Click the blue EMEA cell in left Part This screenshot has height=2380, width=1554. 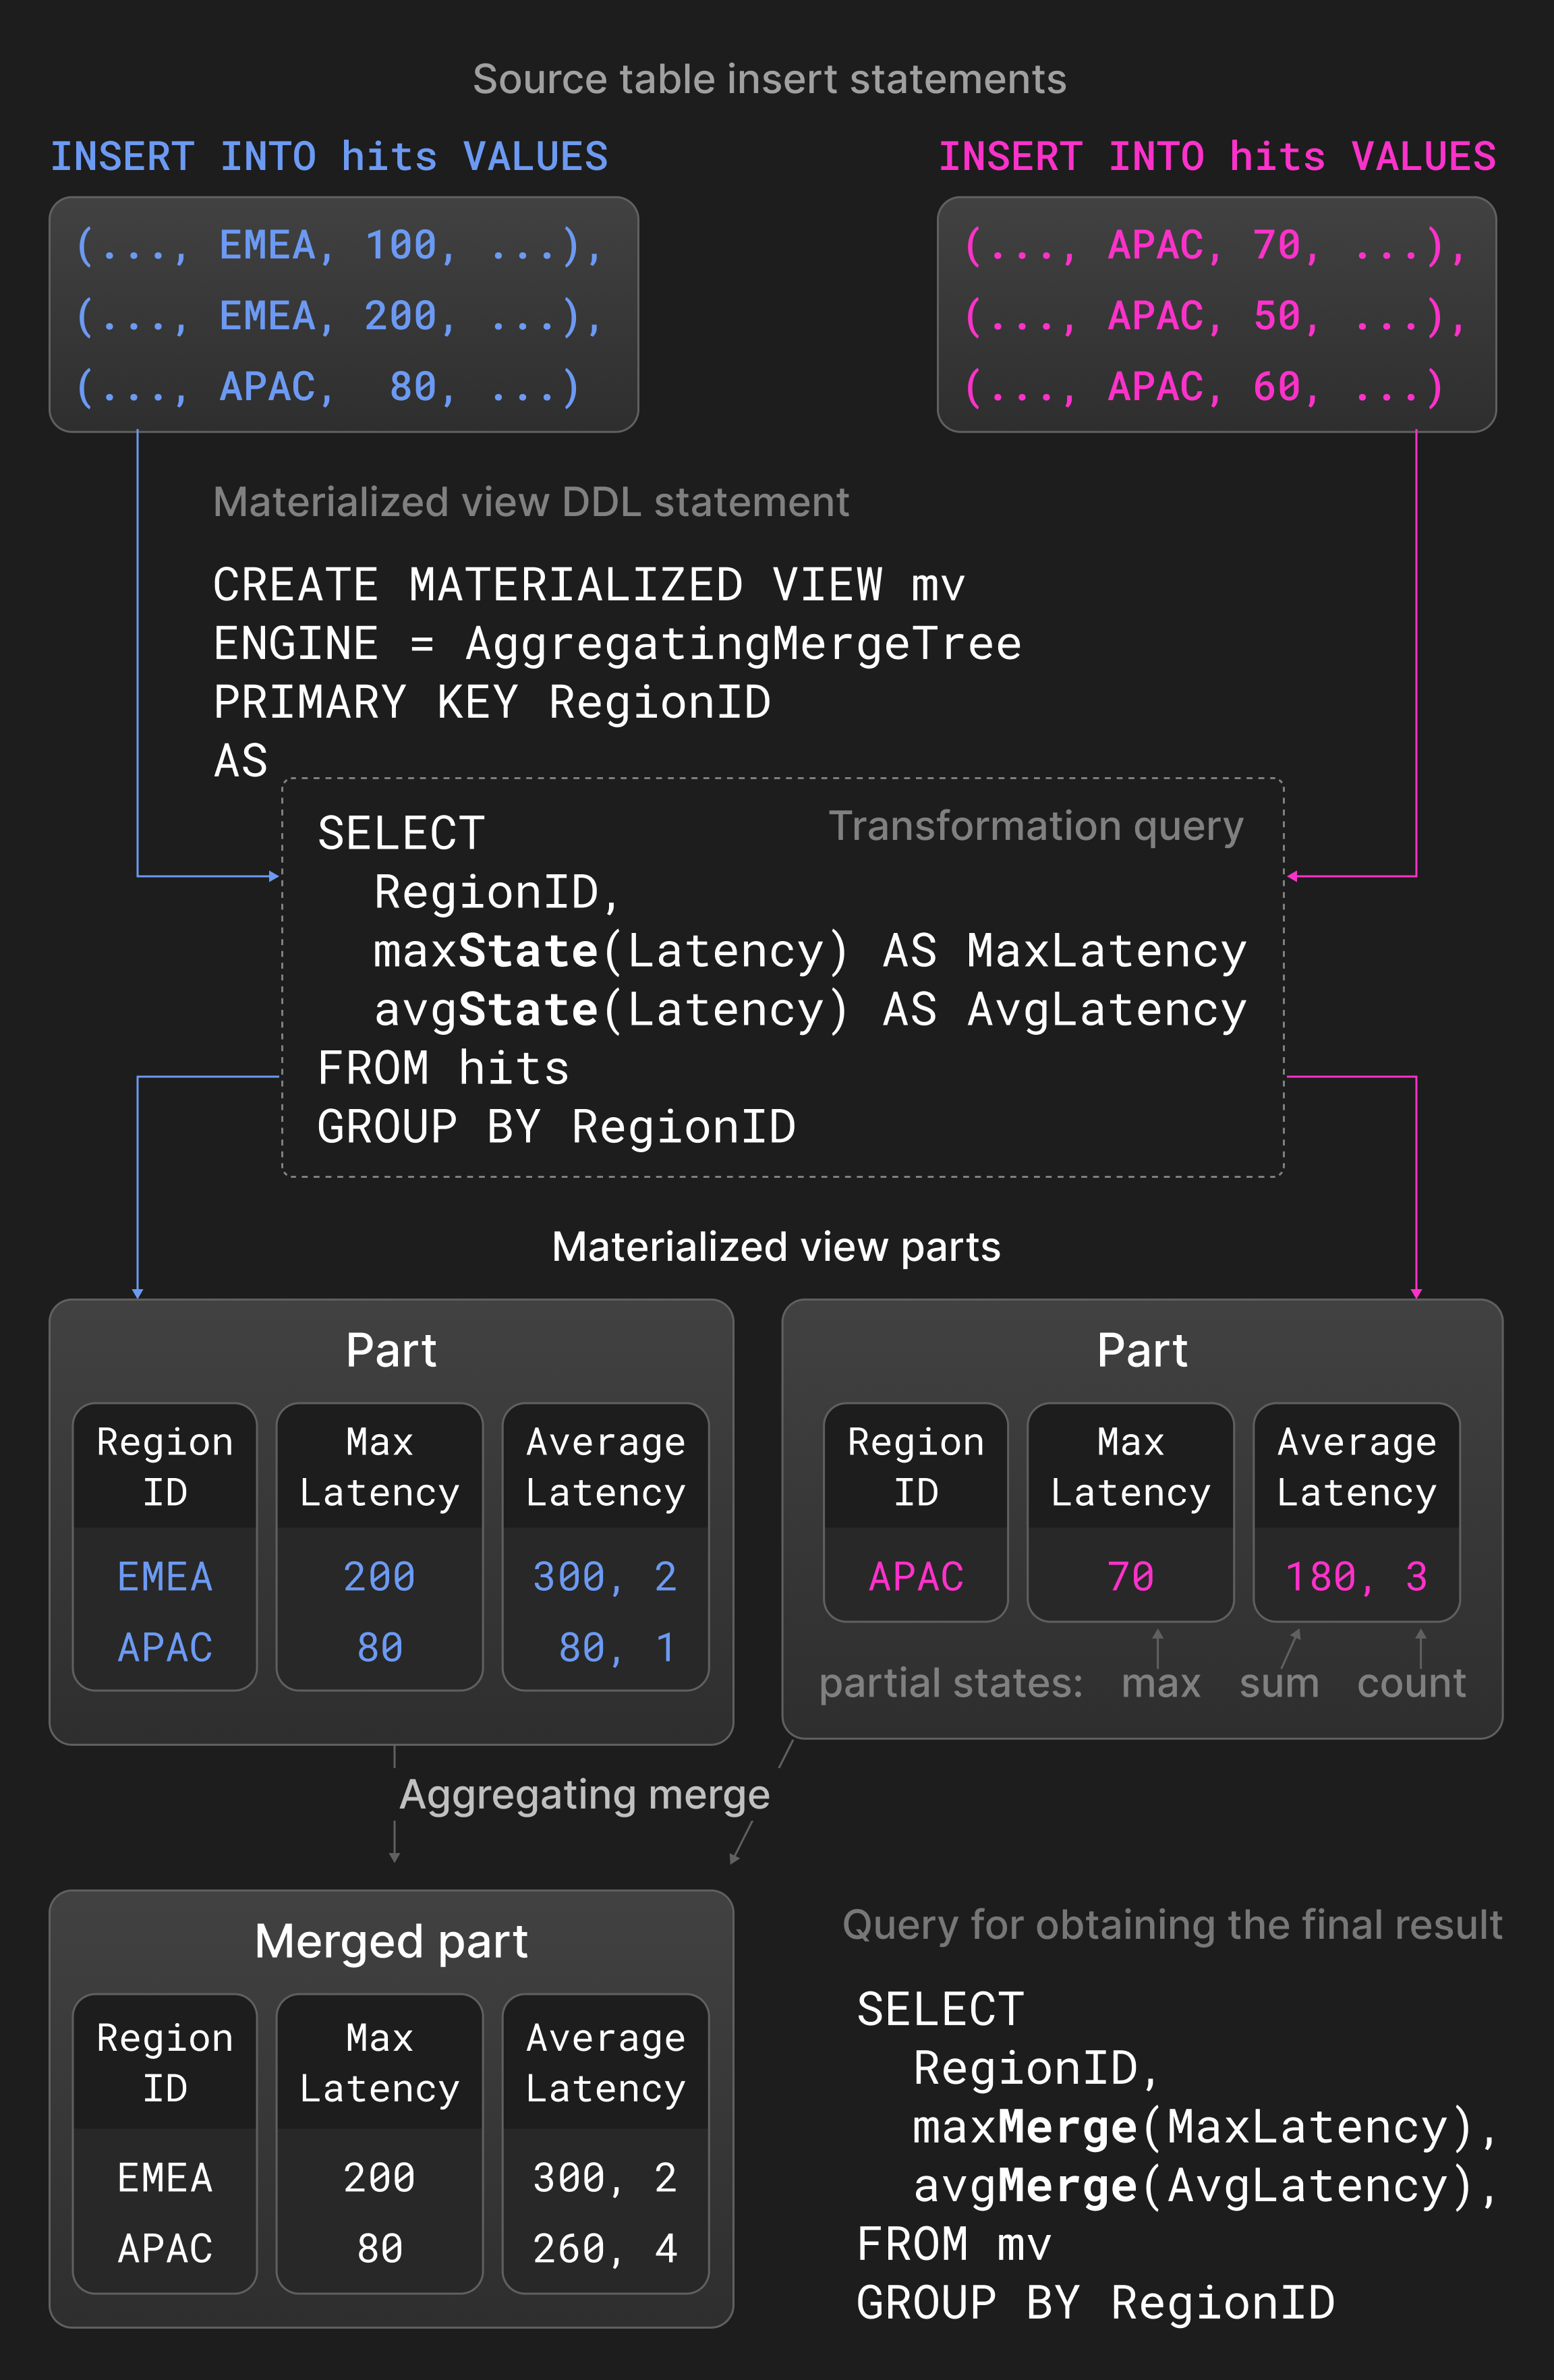pyautogui.click(x=165, y=1577)
